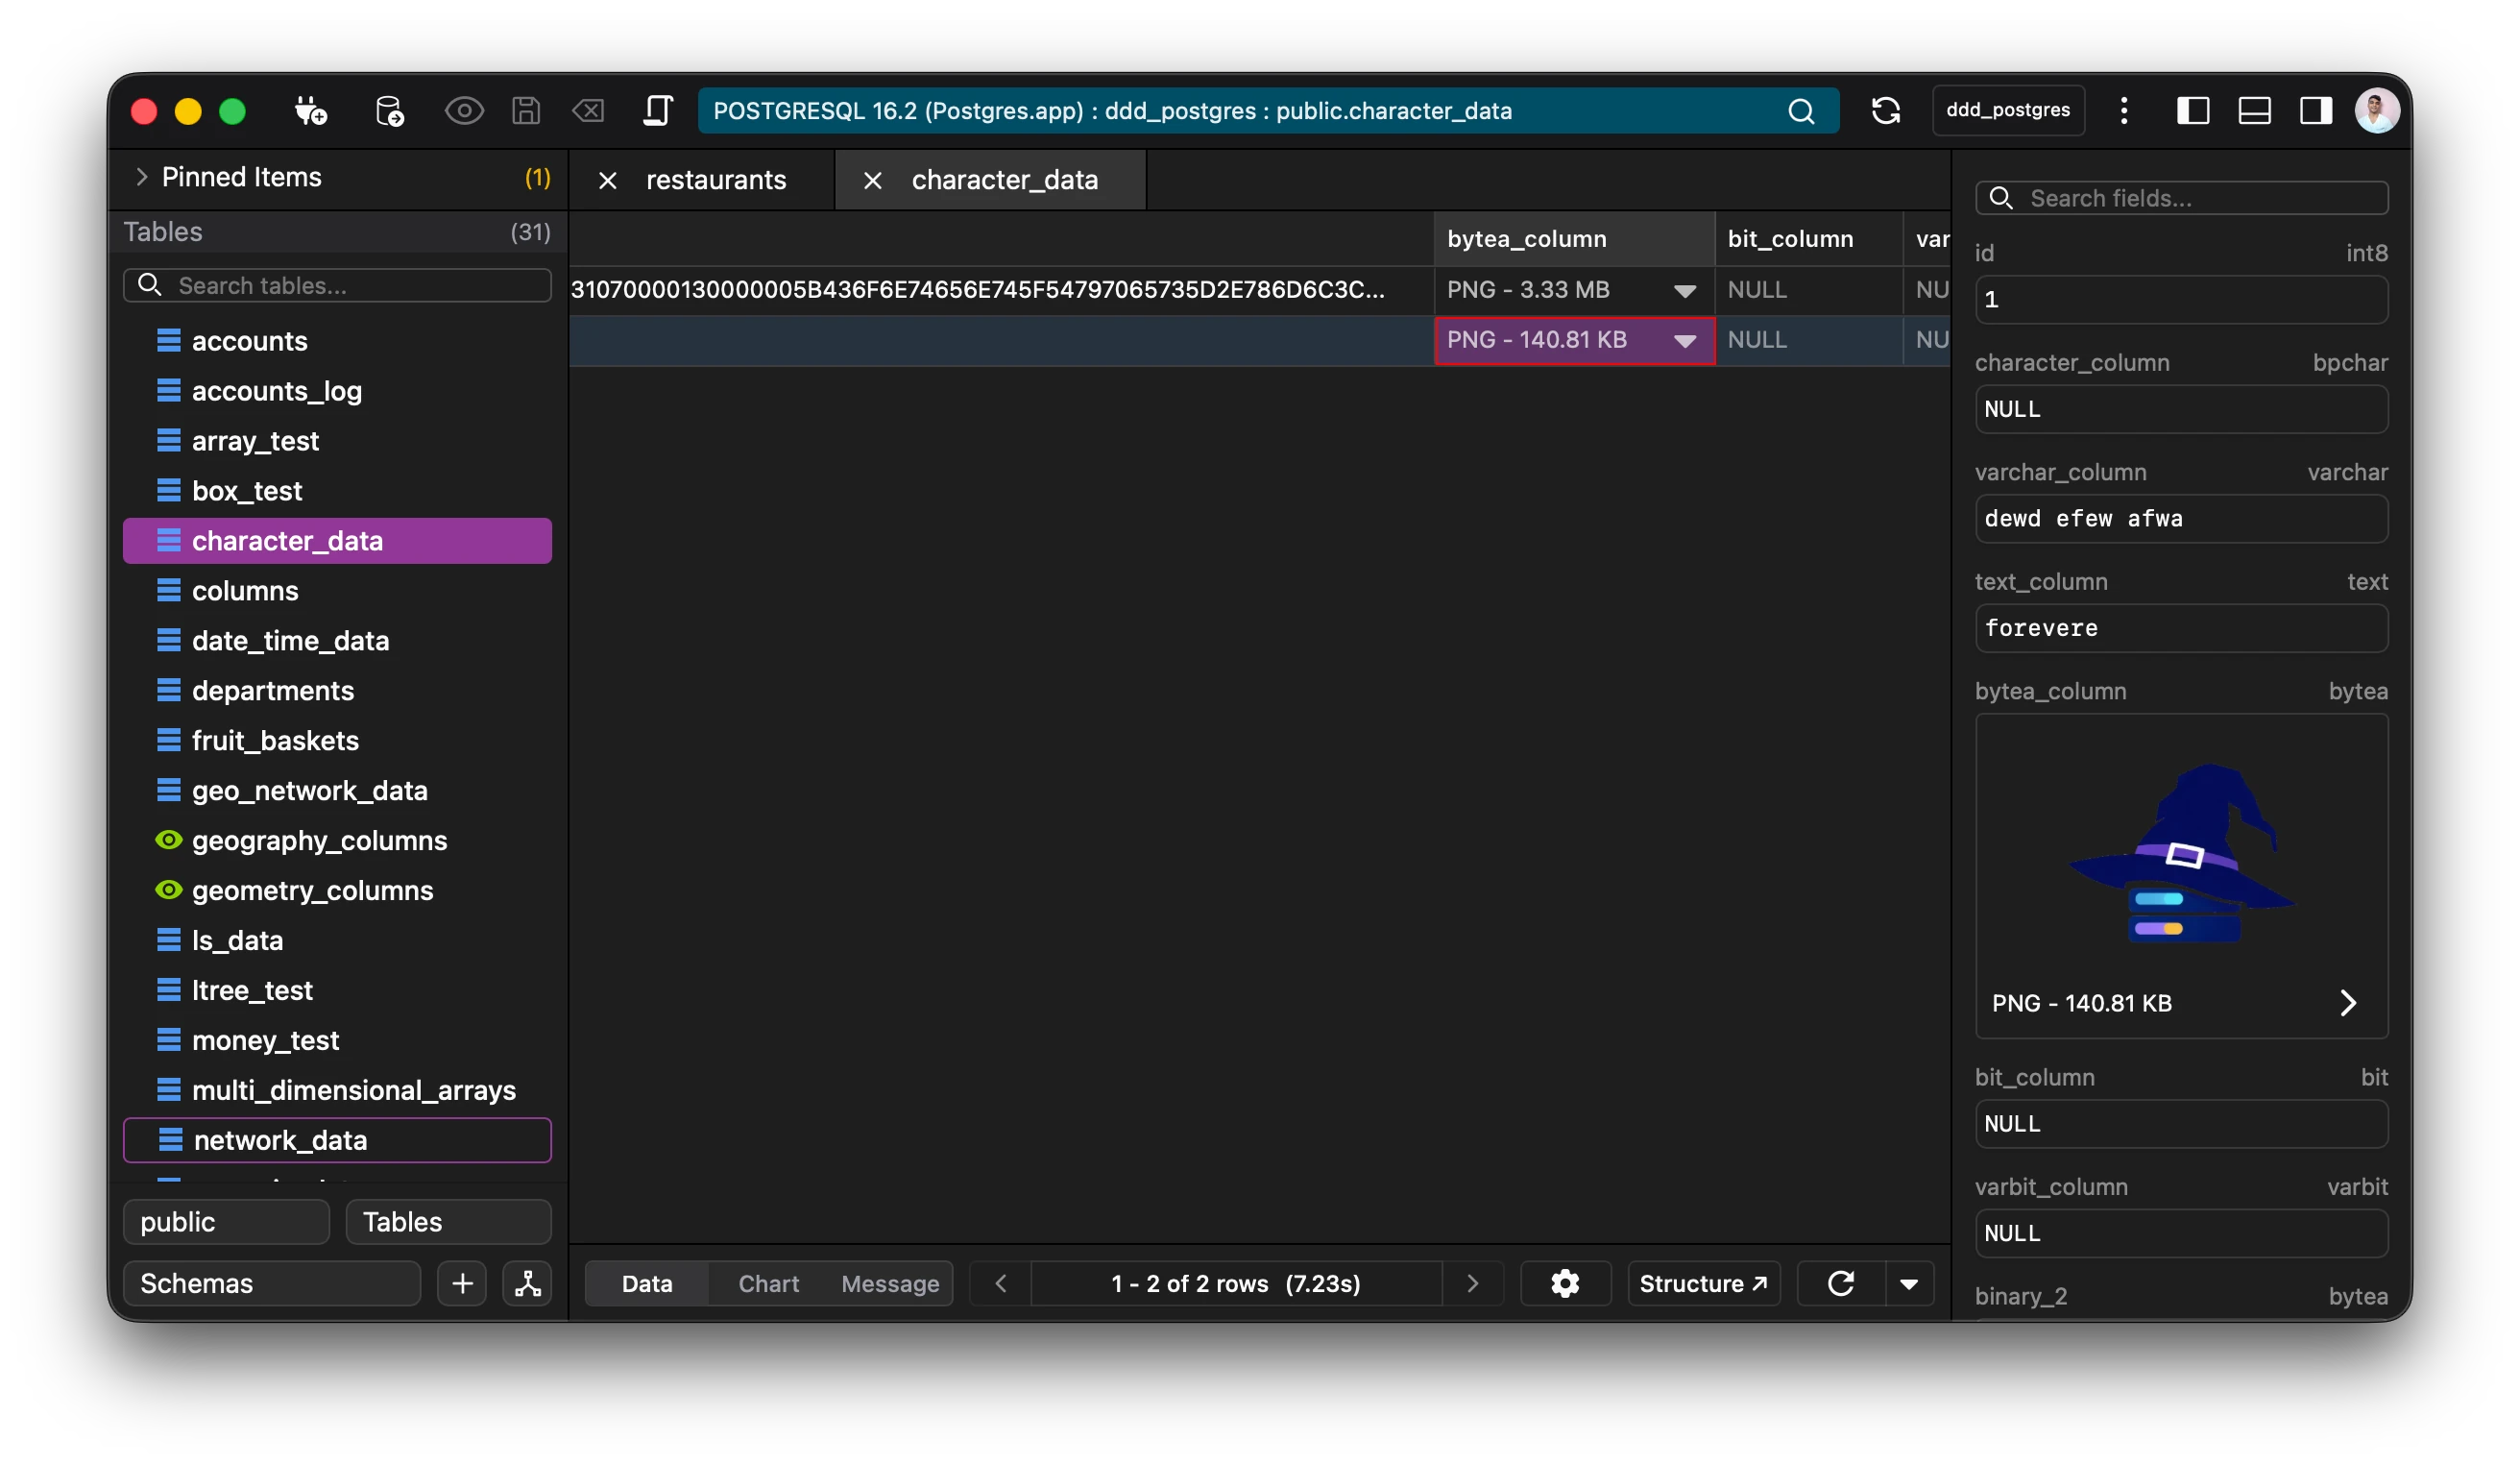Click the schema diagram icon
The image size is (2520, 1464).
528,1283
